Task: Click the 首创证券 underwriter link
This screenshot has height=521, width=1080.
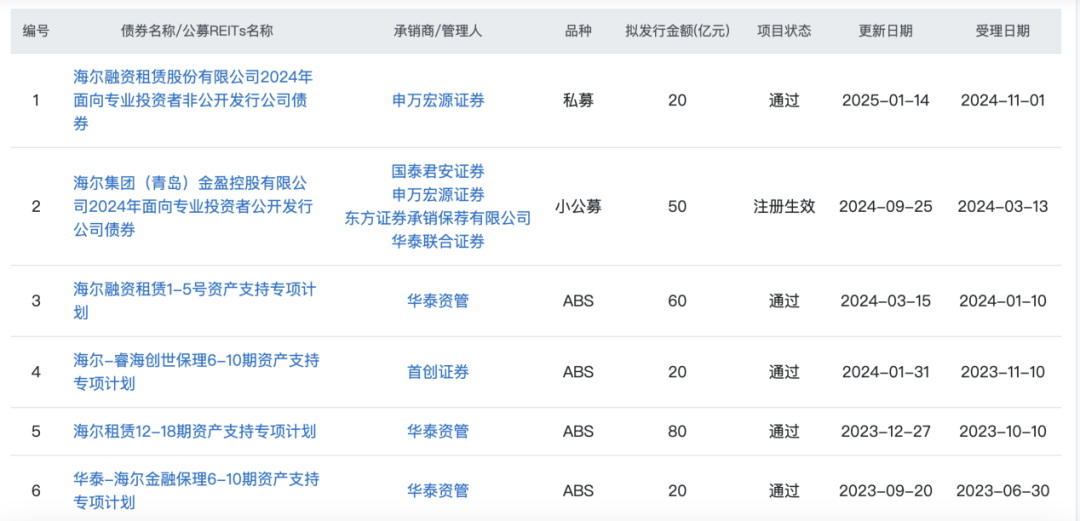Action: pyautogui.click(x=438, y=372)
